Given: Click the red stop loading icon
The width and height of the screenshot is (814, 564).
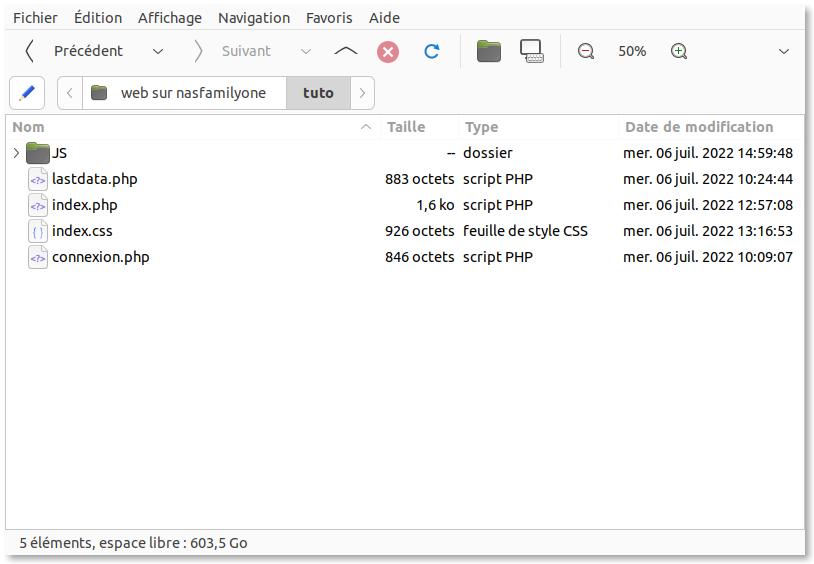Looking at the screenshot, I should 388,51.
